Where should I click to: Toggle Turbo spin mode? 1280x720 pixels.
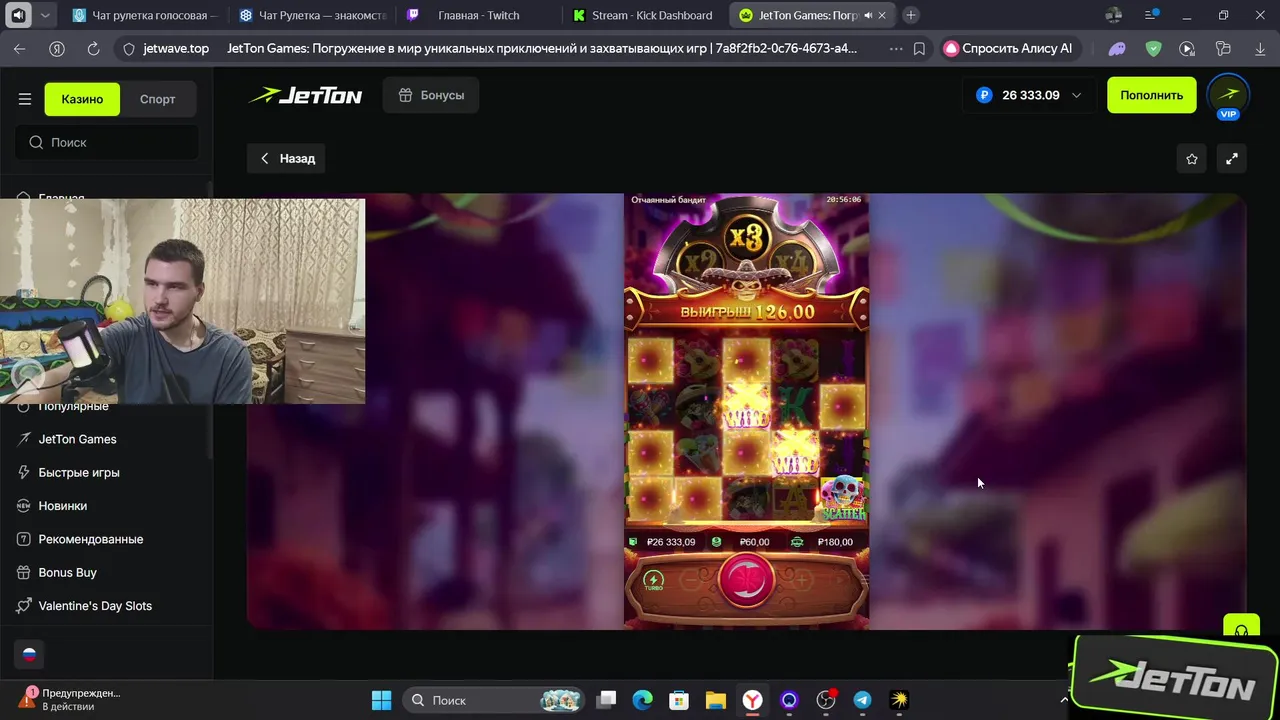(653, 580)
